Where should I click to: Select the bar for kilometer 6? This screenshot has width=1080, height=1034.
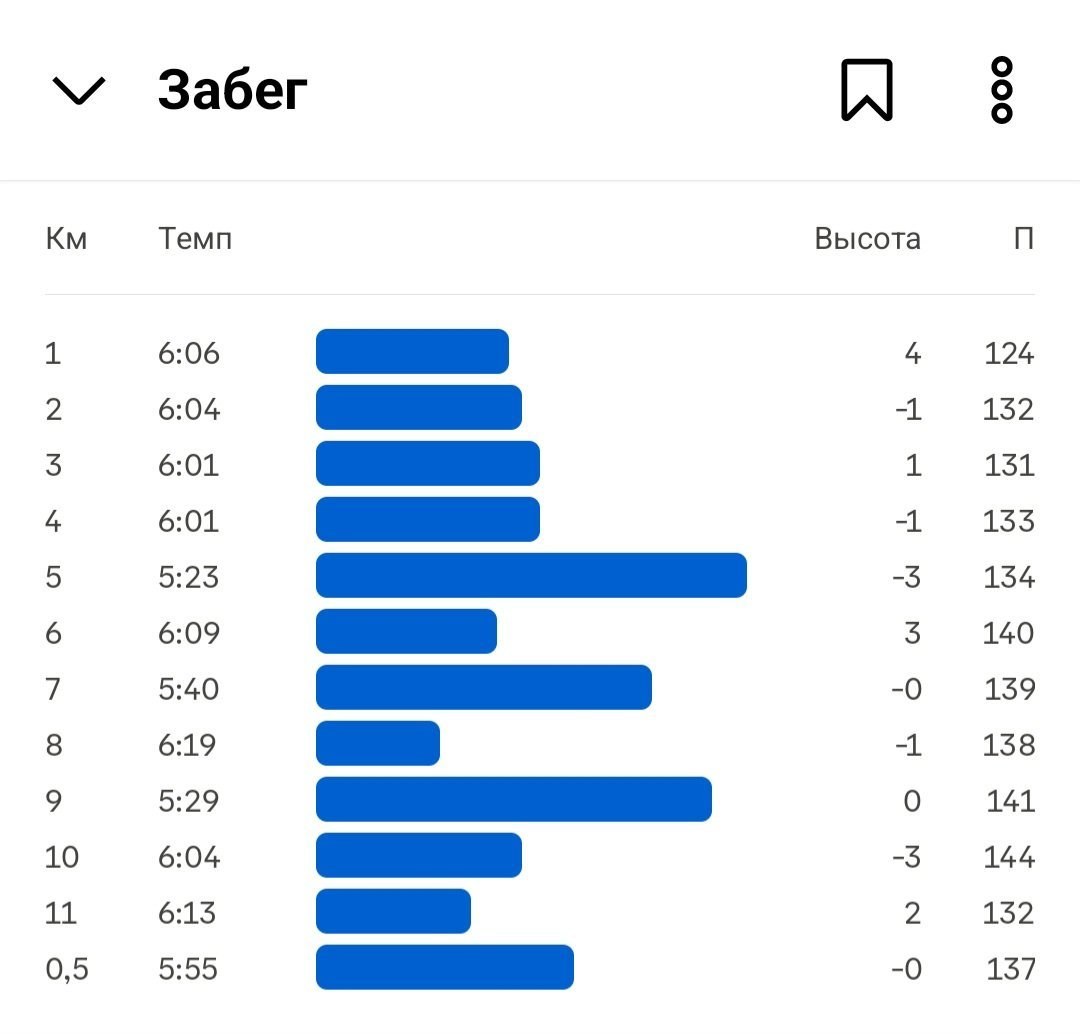[x=406, y=631]
